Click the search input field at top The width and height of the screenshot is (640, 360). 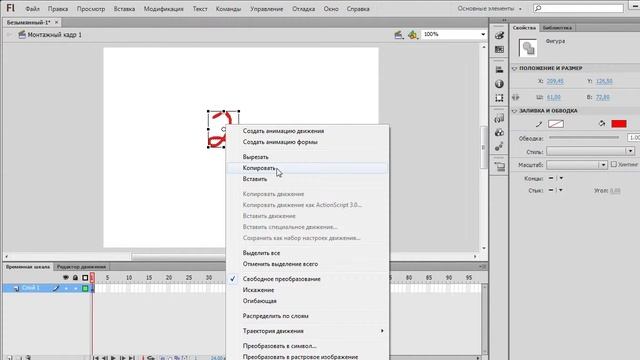[578, 8]
